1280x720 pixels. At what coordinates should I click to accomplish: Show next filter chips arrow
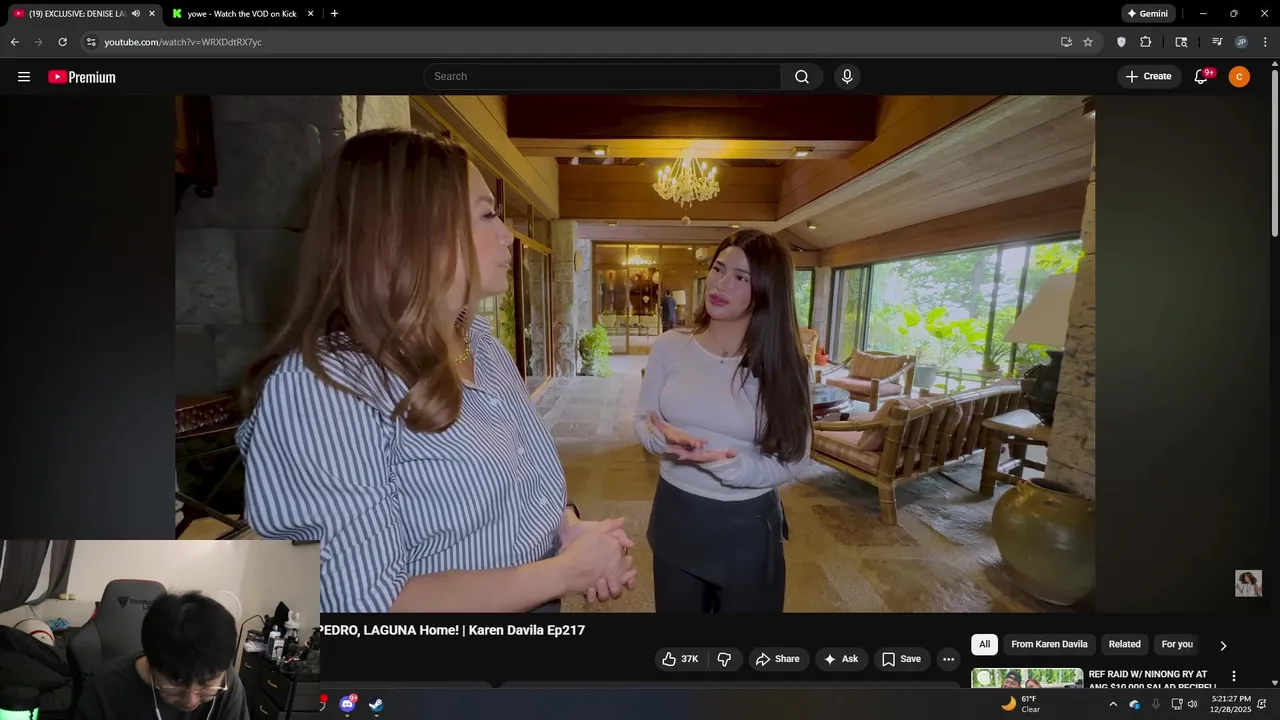tap(1222, 645)
